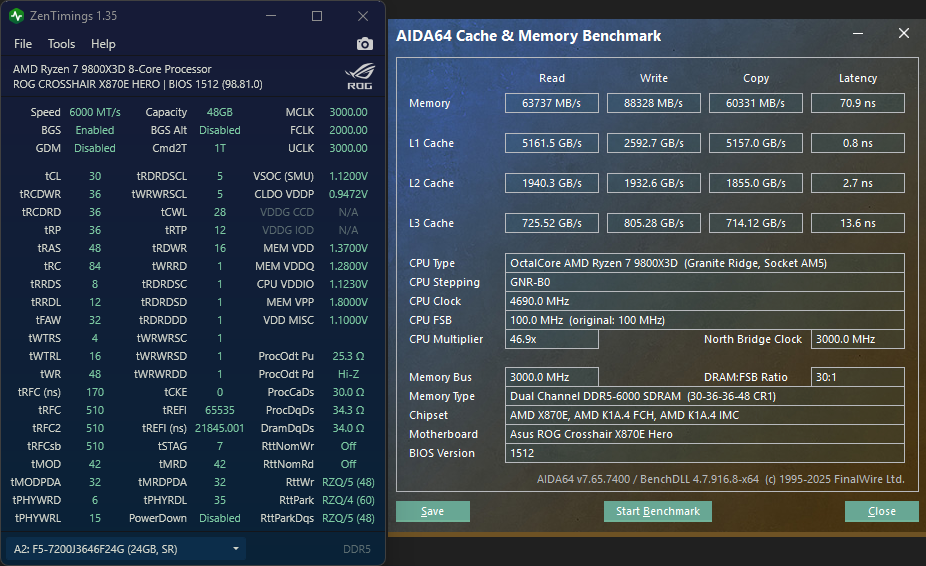Click the FCLK value 2000.00

pyautogui.click(x=348, y=130)
